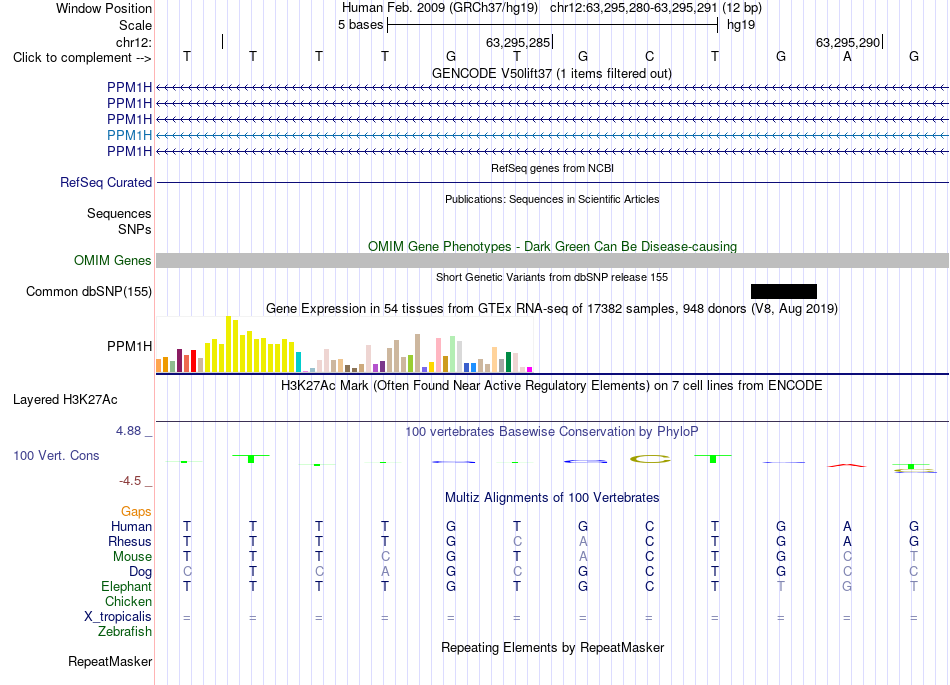Click the black dbSNP variant block

point(783,291)
